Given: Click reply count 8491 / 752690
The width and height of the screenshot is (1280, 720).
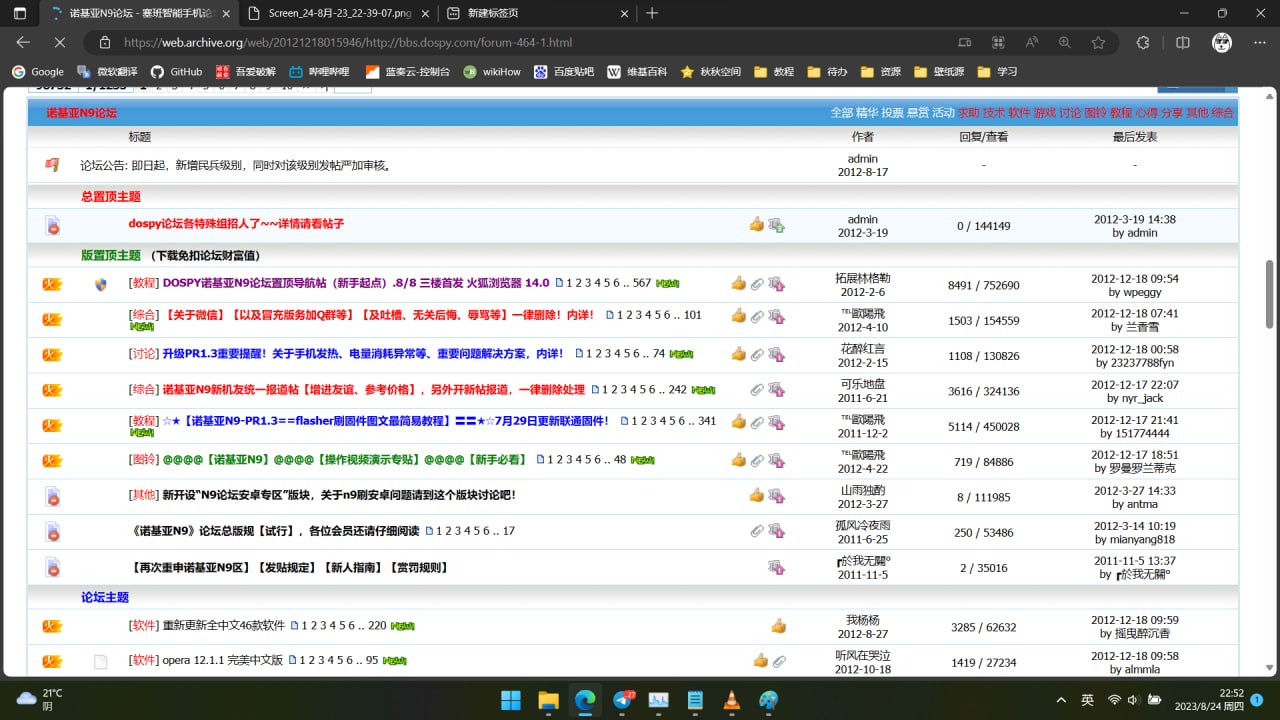Looking at the screenshot, I should click(x=984, y=285).
